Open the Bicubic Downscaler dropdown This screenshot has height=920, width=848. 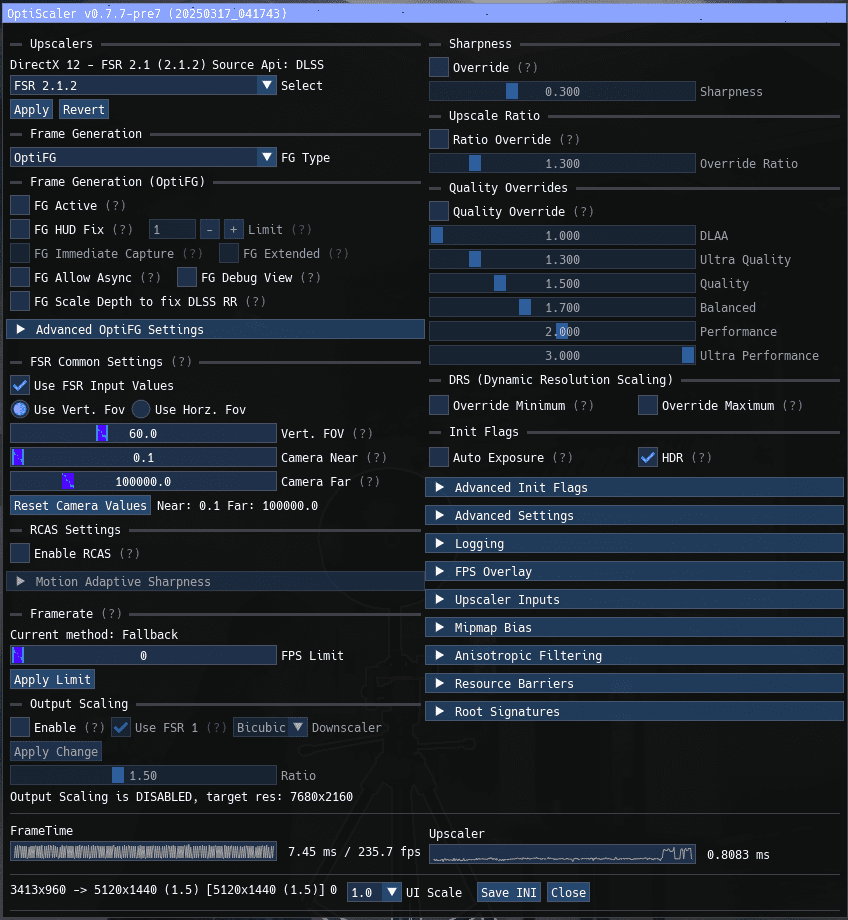(x=270, y=727)
